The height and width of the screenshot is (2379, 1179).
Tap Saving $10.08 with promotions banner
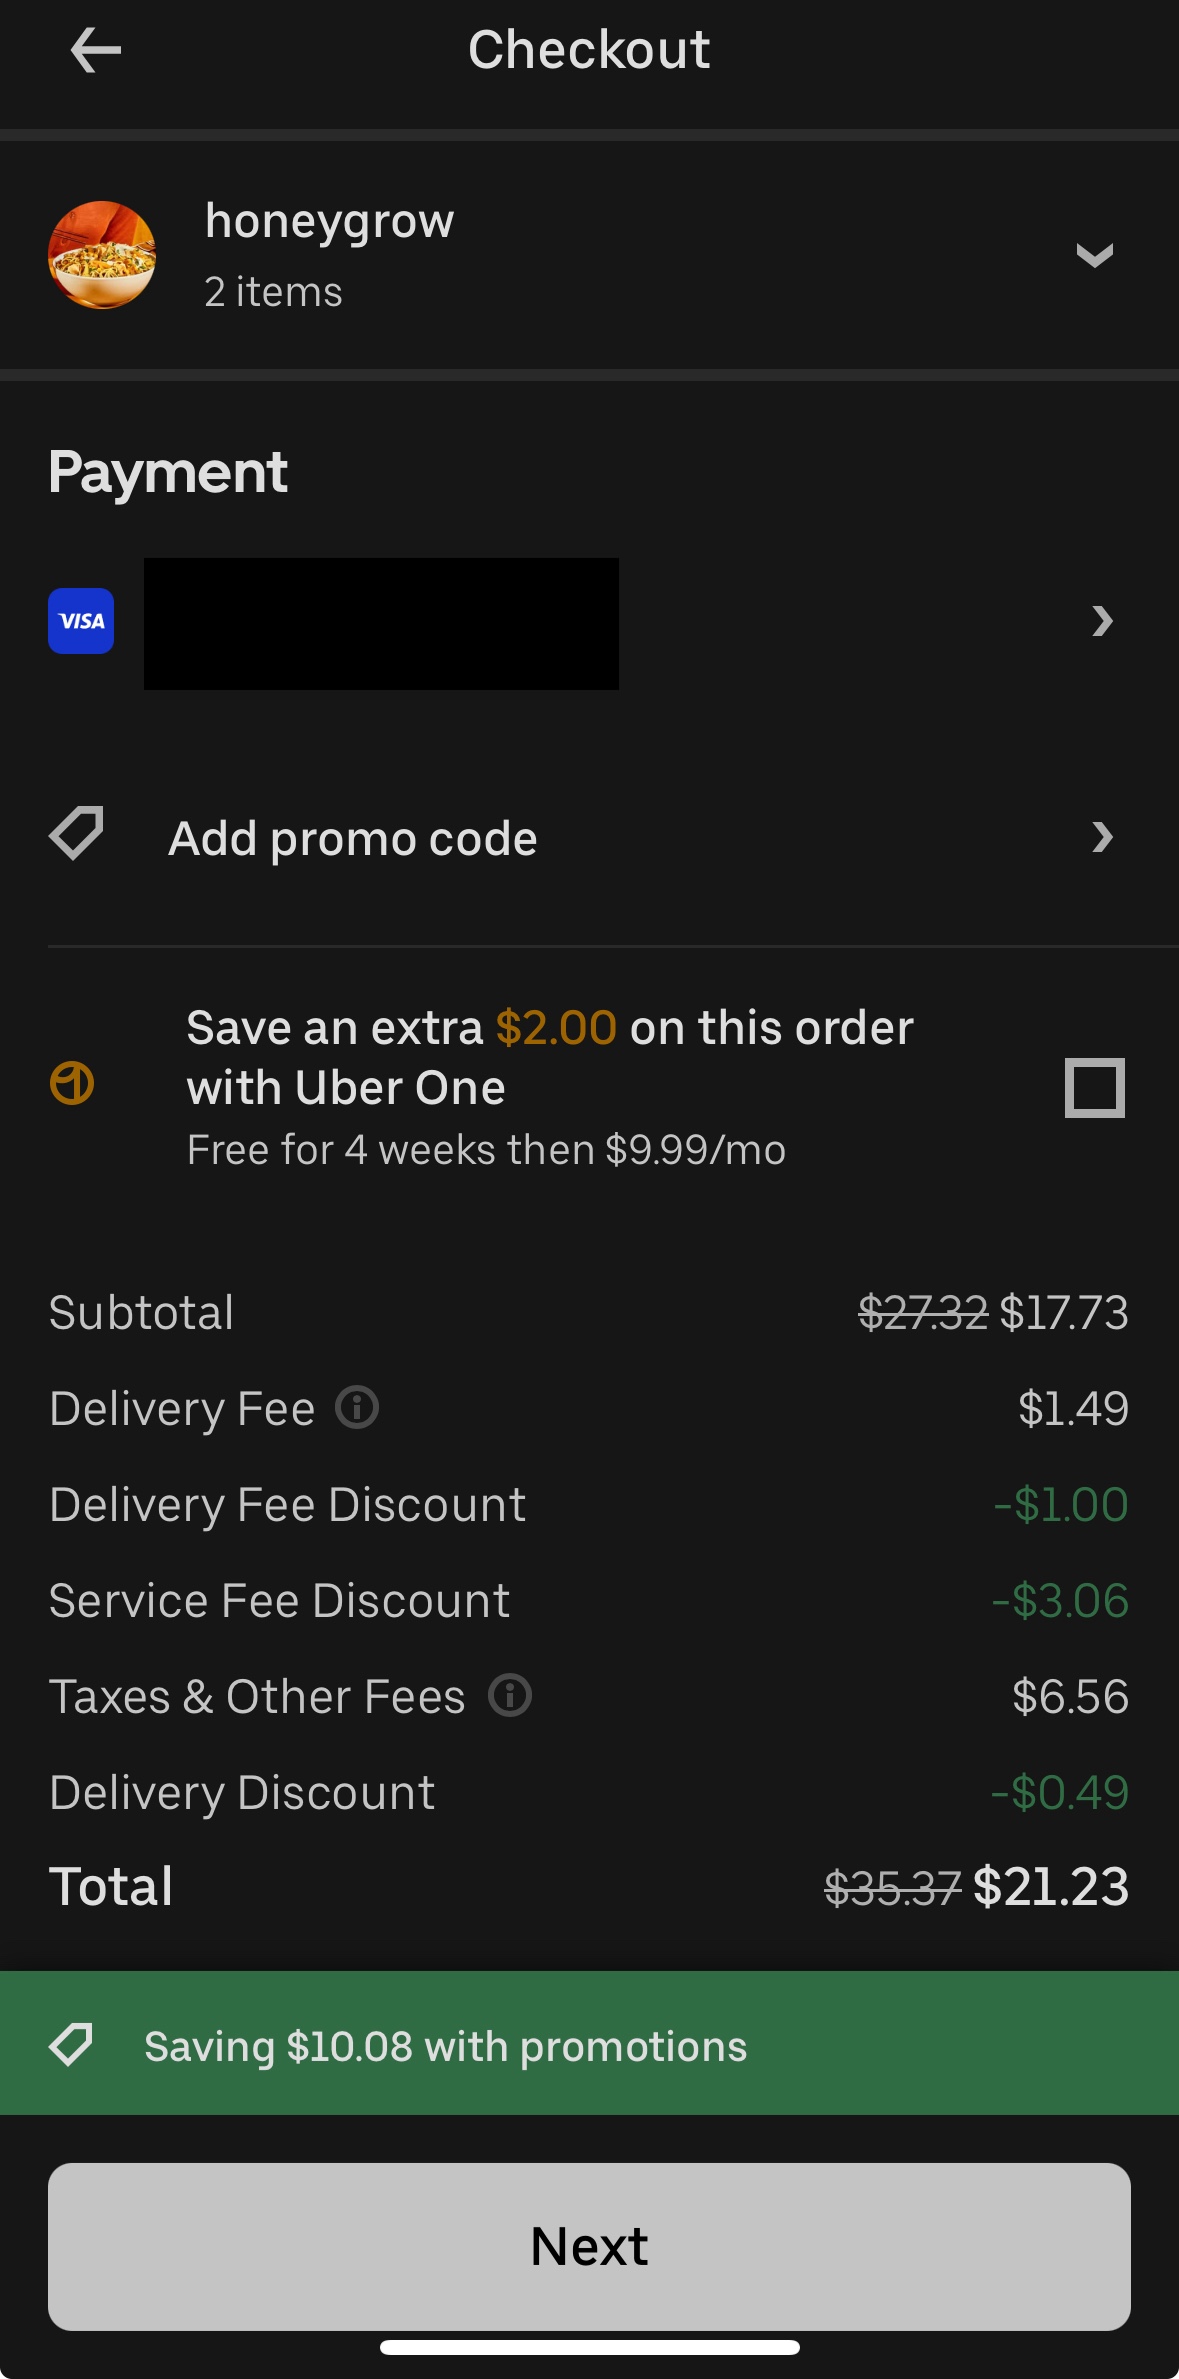click(446, 2047)
